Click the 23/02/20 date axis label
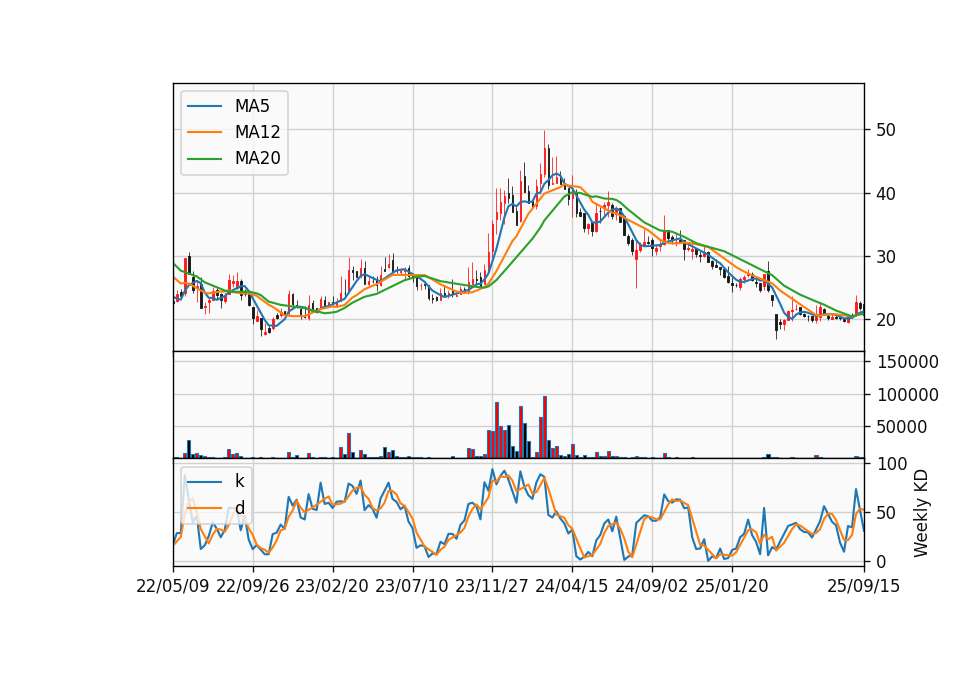The width and height of the screenshot is (960, 690). (332, 586)
